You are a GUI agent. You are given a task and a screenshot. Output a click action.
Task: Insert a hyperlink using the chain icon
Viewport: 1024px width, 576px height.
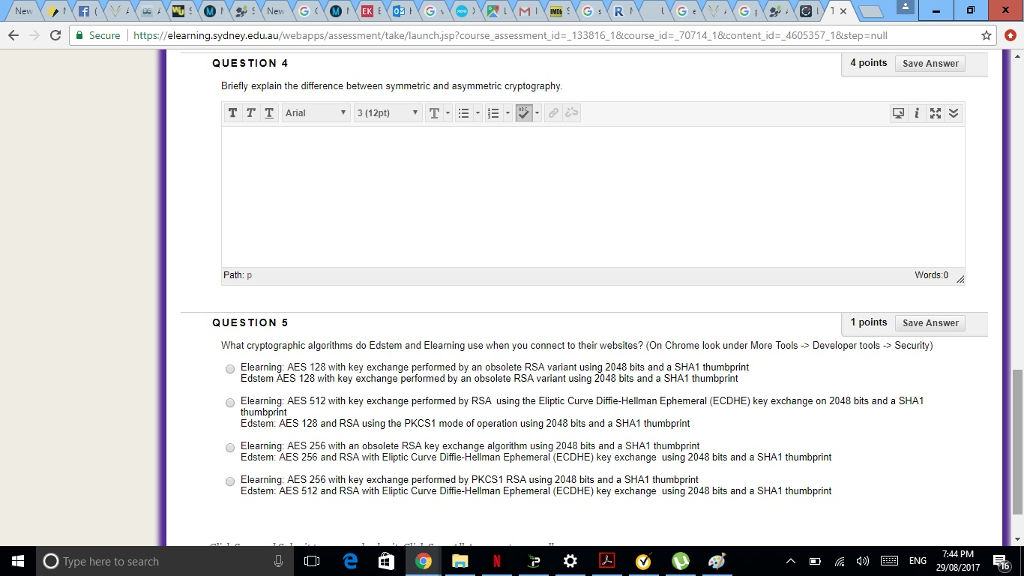tap(553, 112)
